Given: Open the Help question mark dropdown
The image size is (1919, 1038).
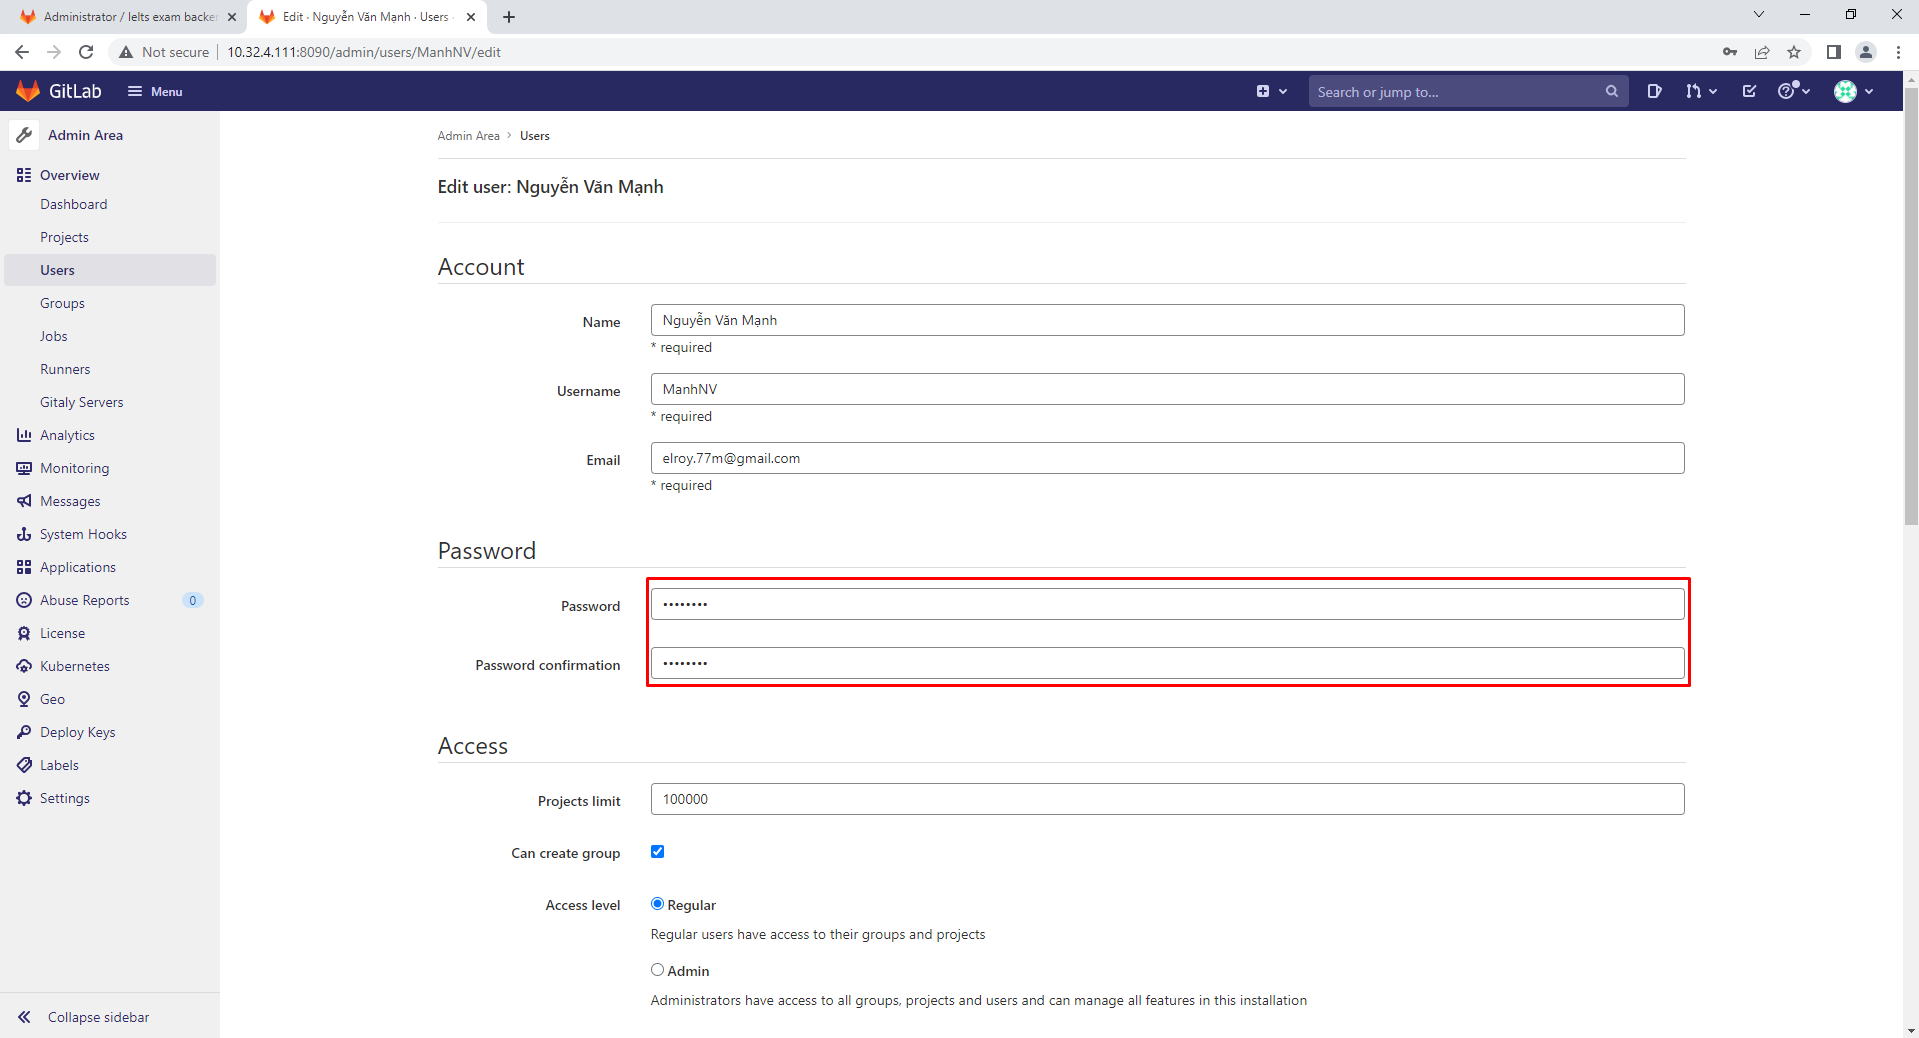Looking at the screenshot, I should coord(1794,91).
